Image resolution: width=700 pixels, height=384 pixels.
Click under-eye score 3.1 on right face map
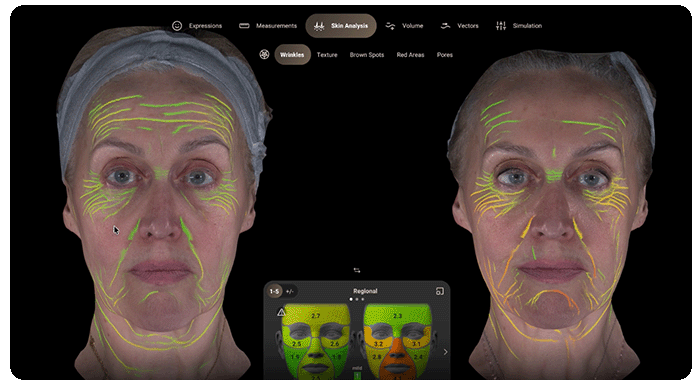pos(416,344)
